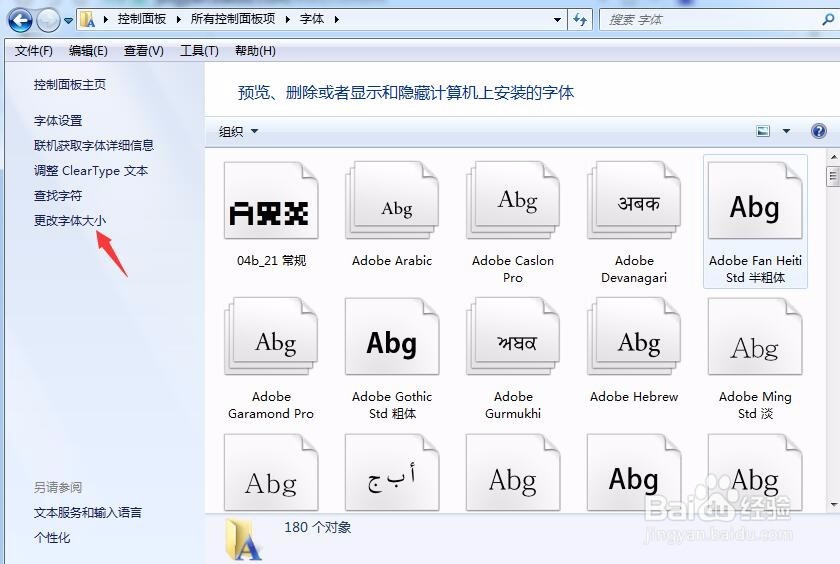The height and width of the screenshot is (564, 840).
Task: Click 联机获取字体详细信息 link
Action: click(94, 146)
